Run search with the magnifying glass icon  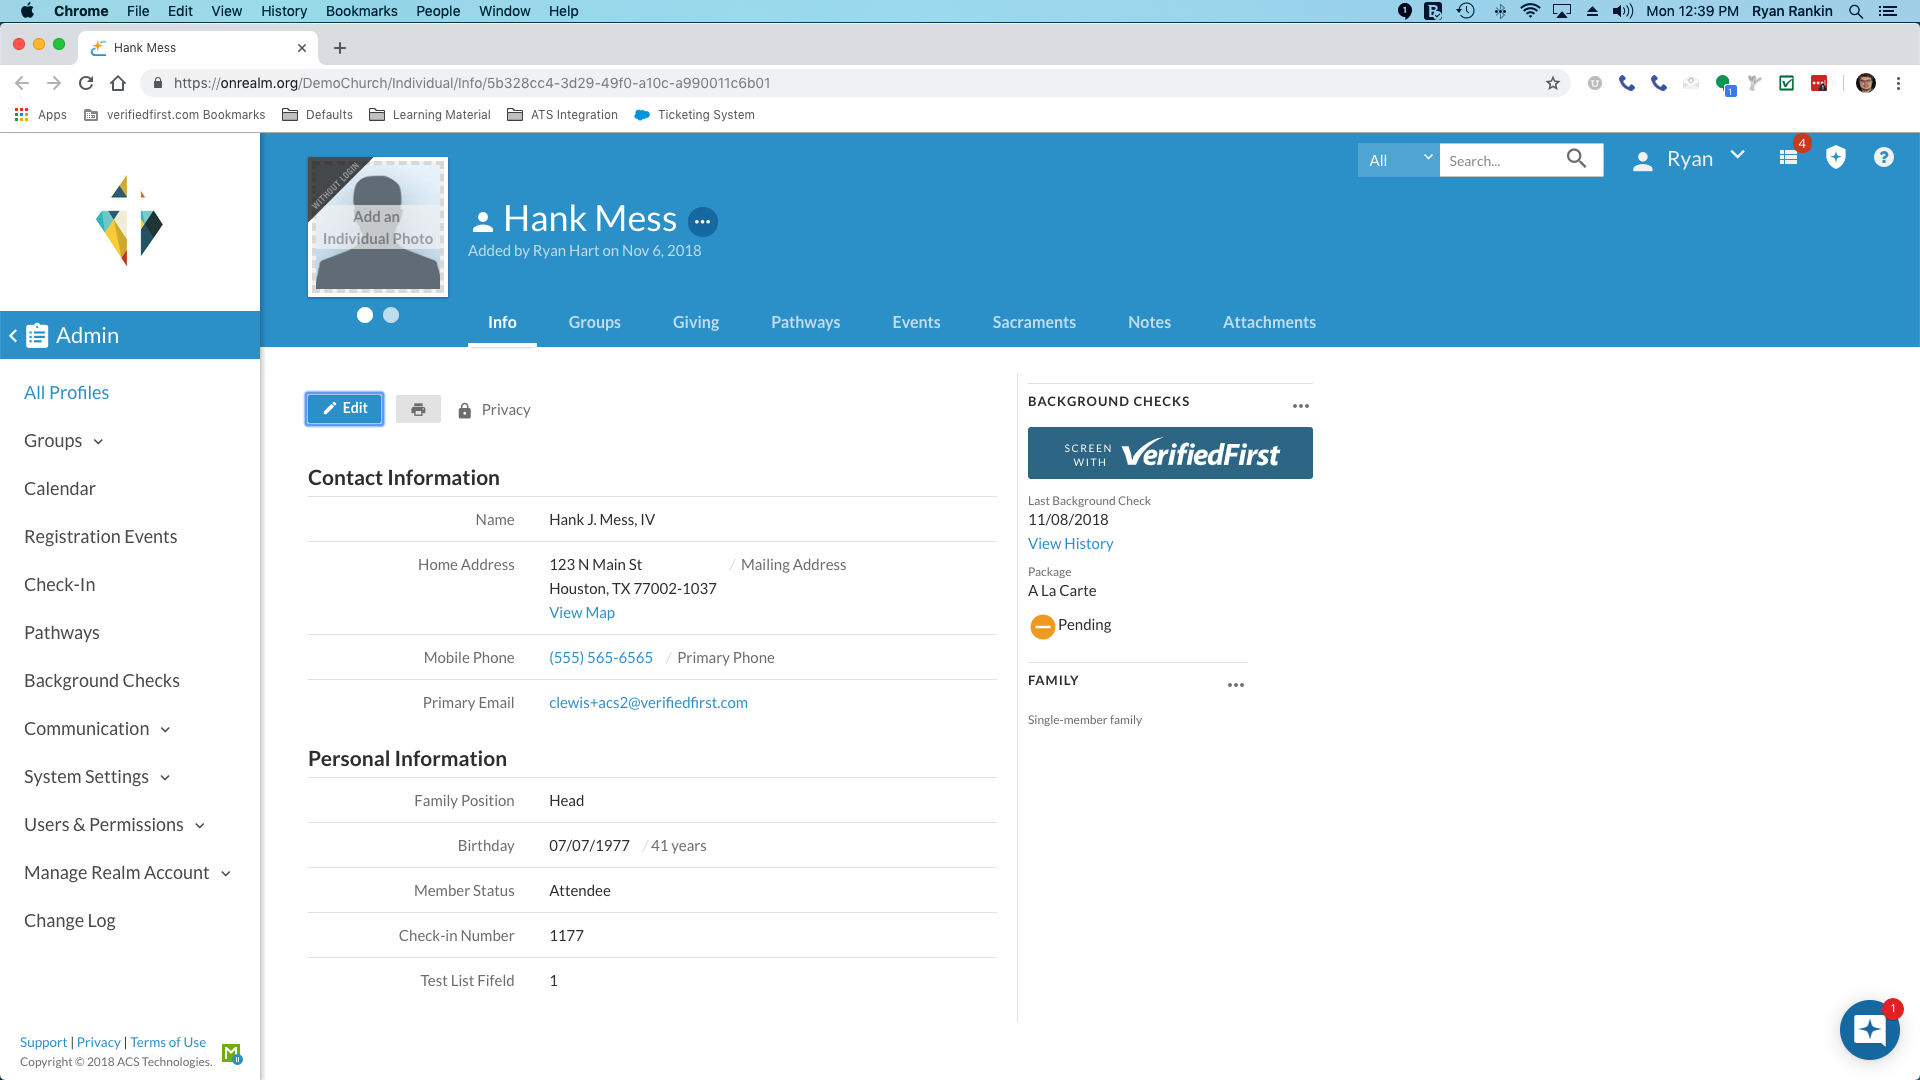pyautogui.click(x=1577, y=159)
